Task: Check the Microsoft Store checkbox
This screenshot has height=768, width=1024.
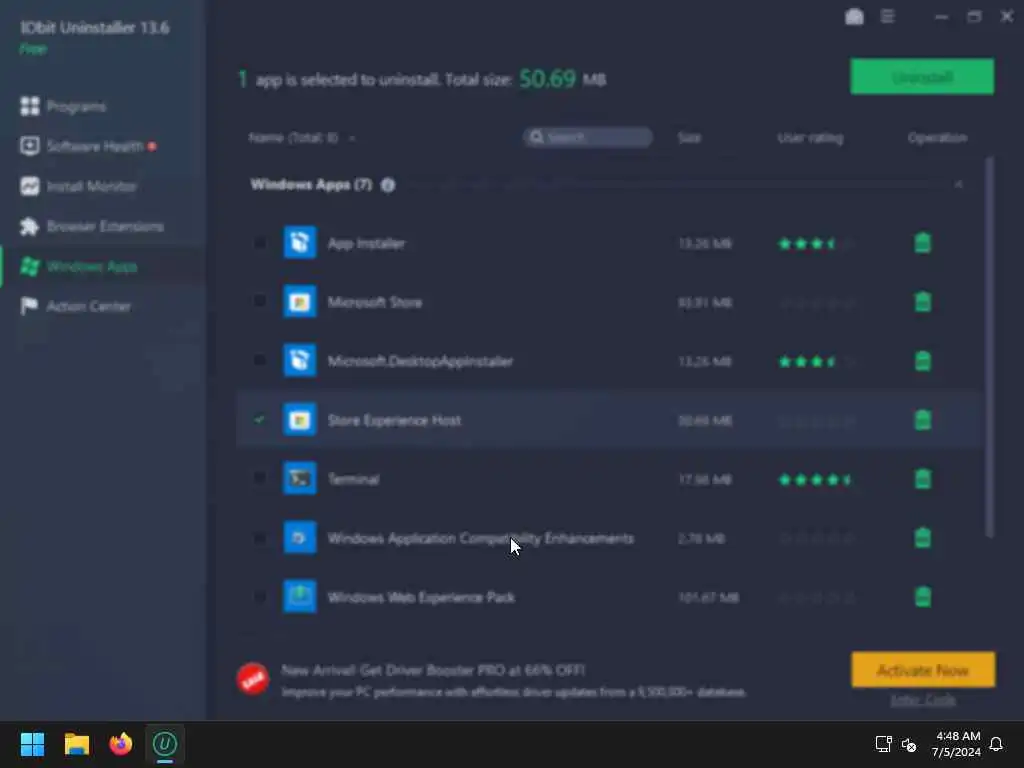Action: pyautogui.click(x=259, y=302)
